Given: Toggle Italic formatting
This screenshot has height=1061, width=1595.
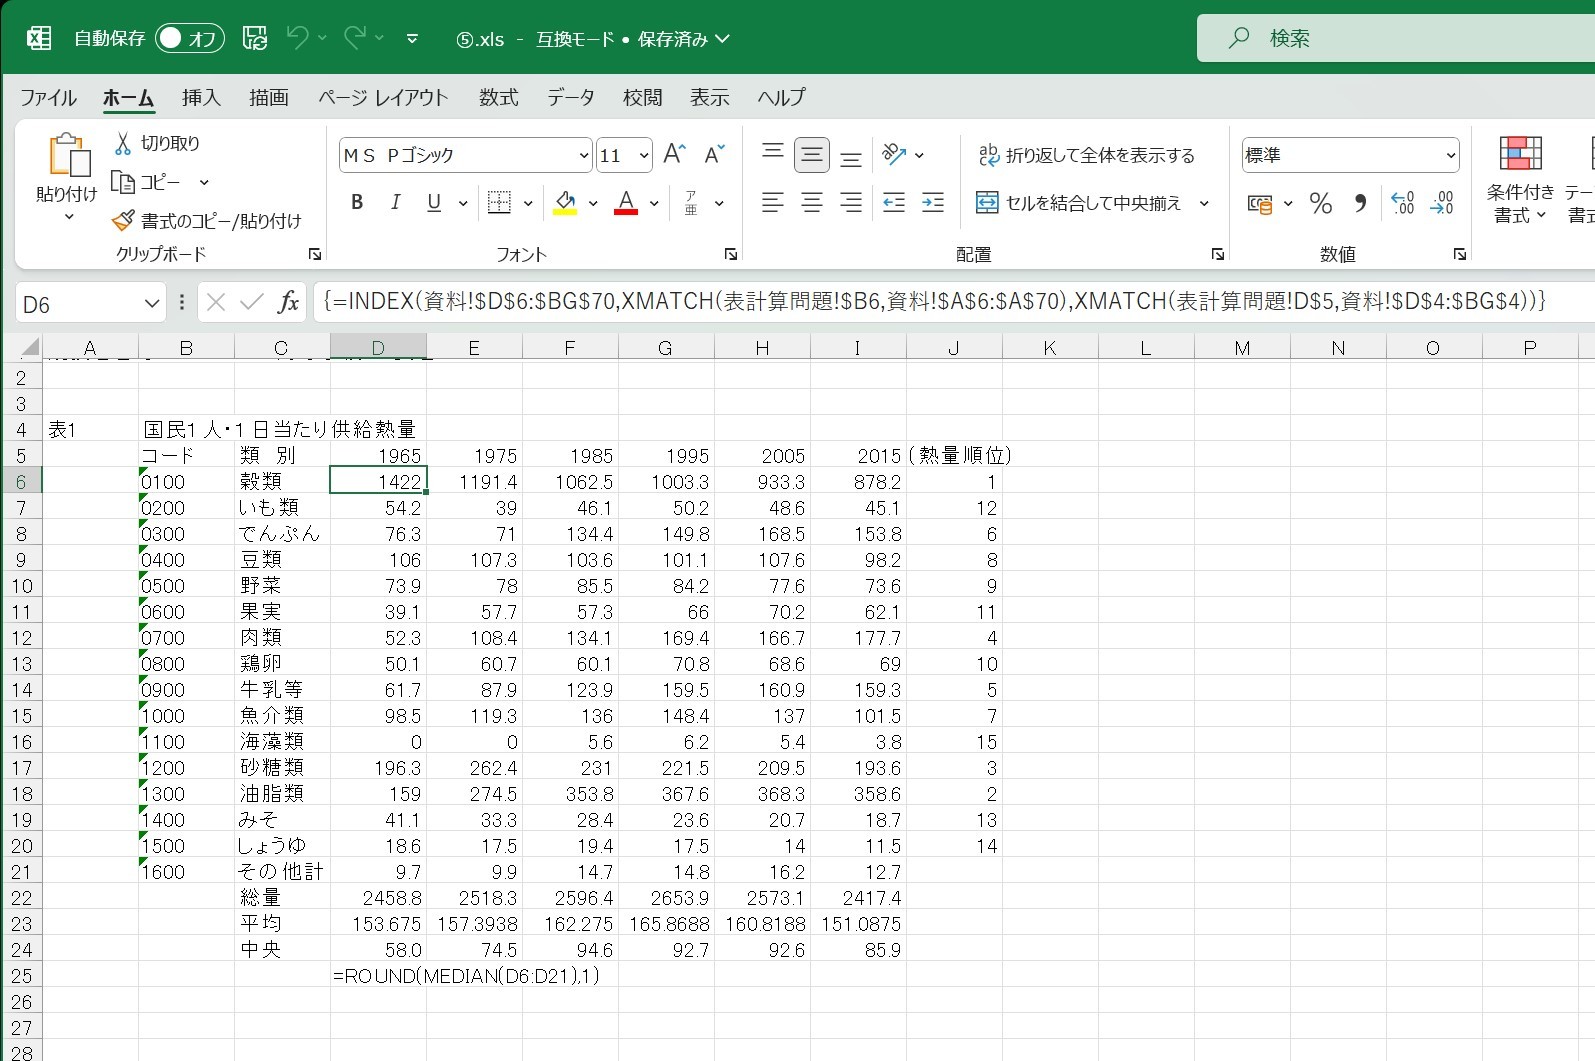Looking at the screenshot, I should 395,203.
